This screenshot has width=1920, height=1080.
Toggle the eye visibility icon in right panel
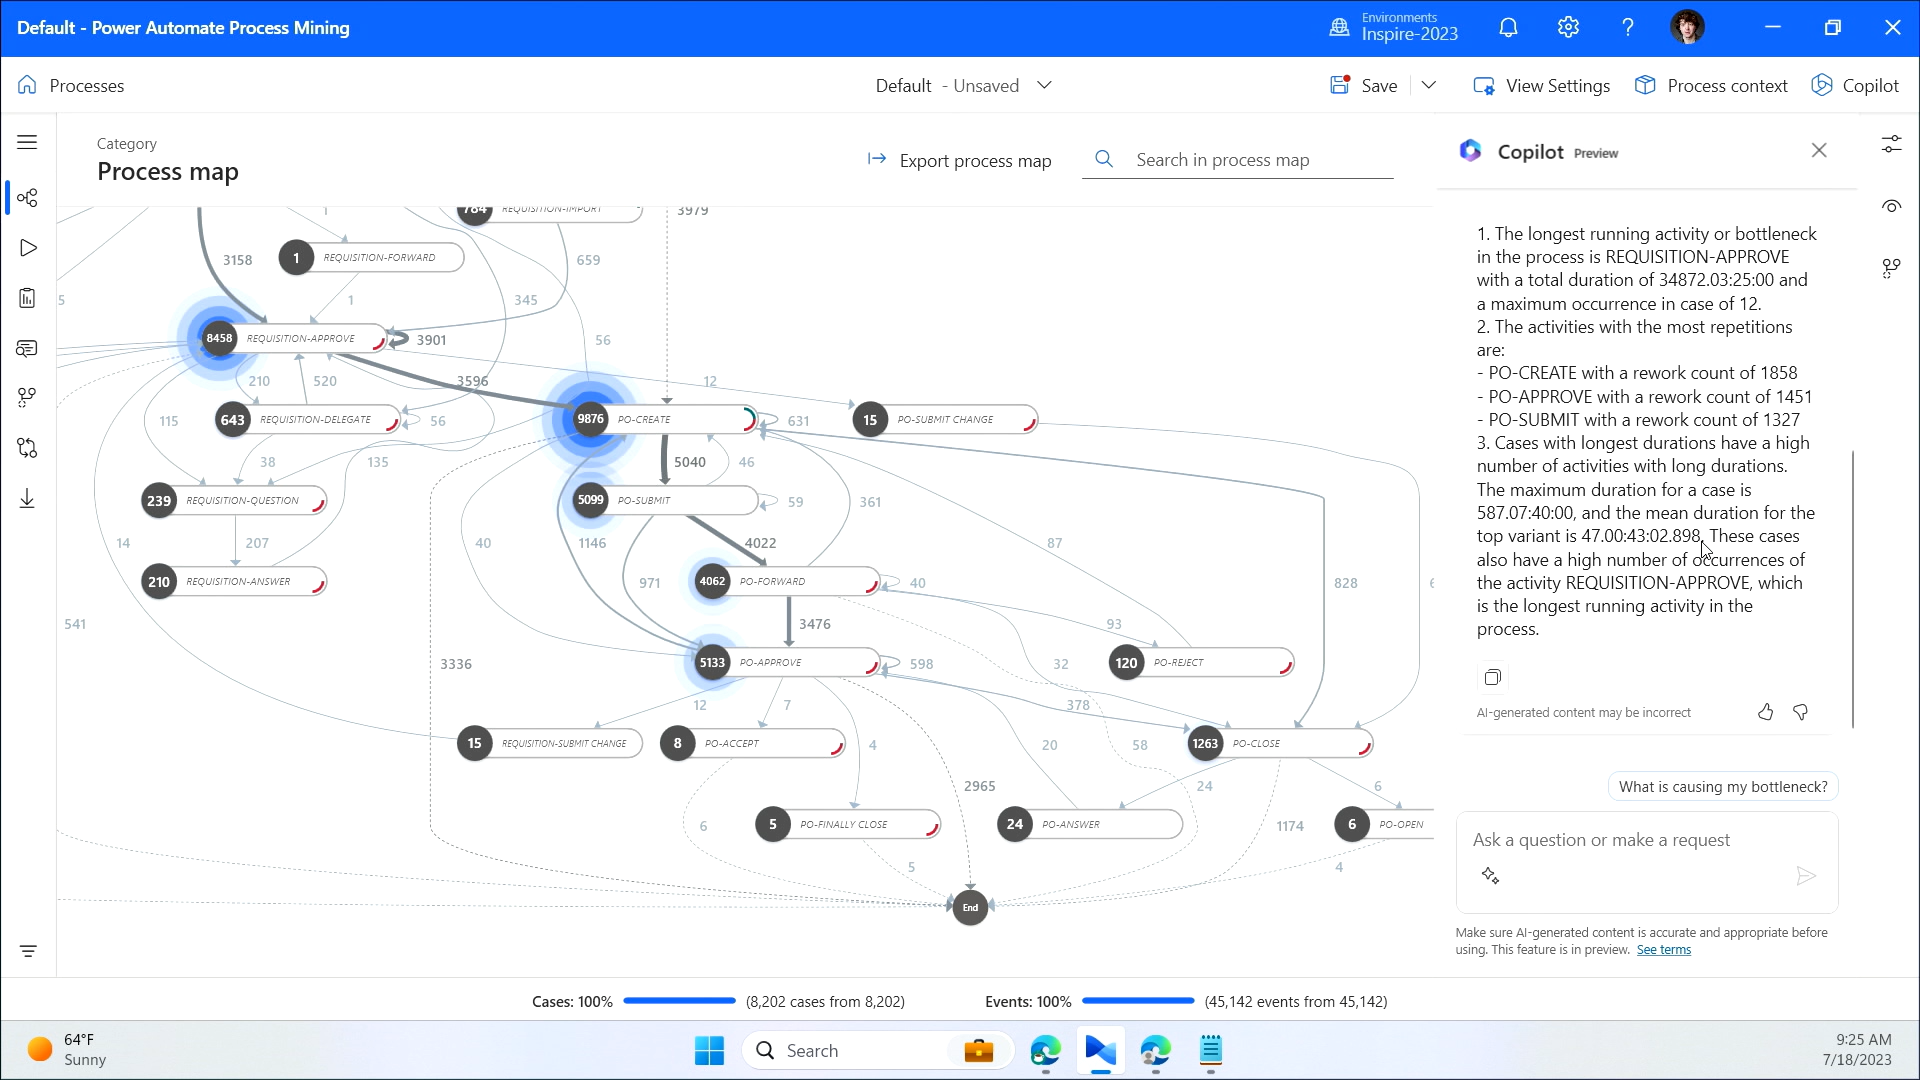[x=1890, y=206]
